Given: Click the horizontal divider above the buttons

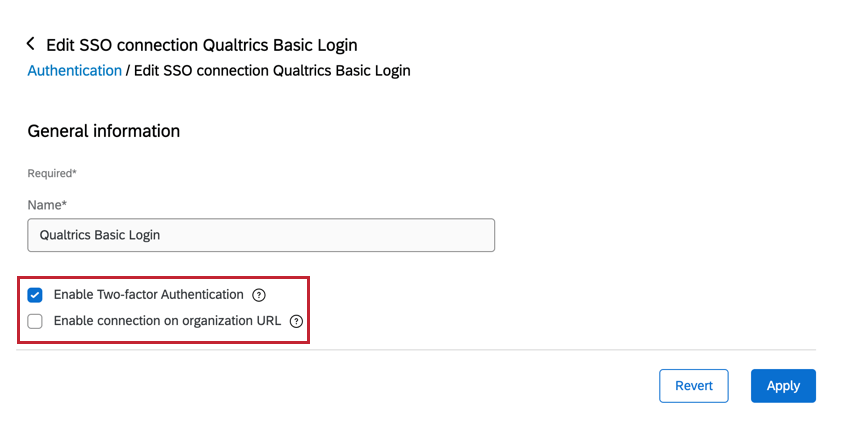Looking at the screenshot, I should click(420, 350).
